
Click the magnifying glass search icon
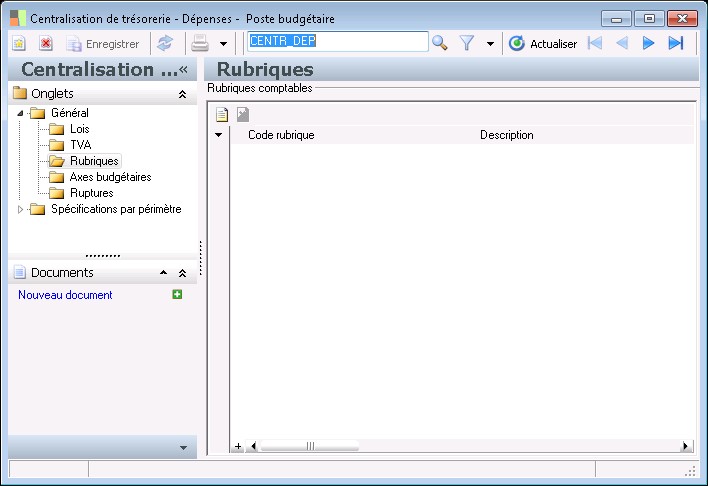[x=440, y=43]
